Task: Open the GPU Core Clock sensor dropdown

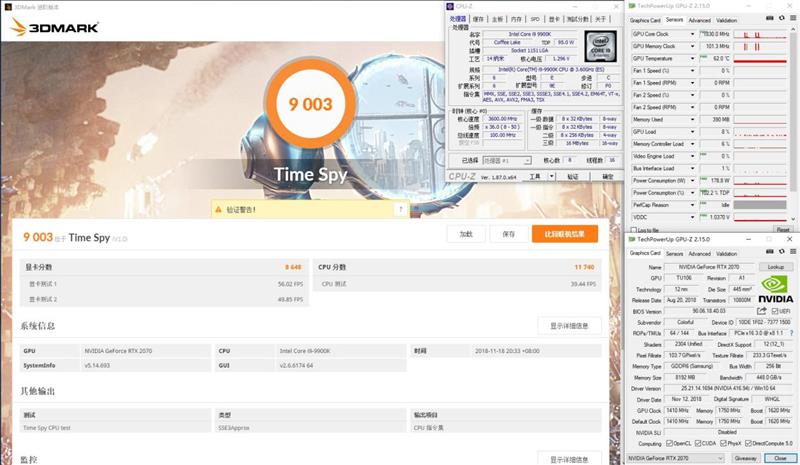Action: coord(692,34)
